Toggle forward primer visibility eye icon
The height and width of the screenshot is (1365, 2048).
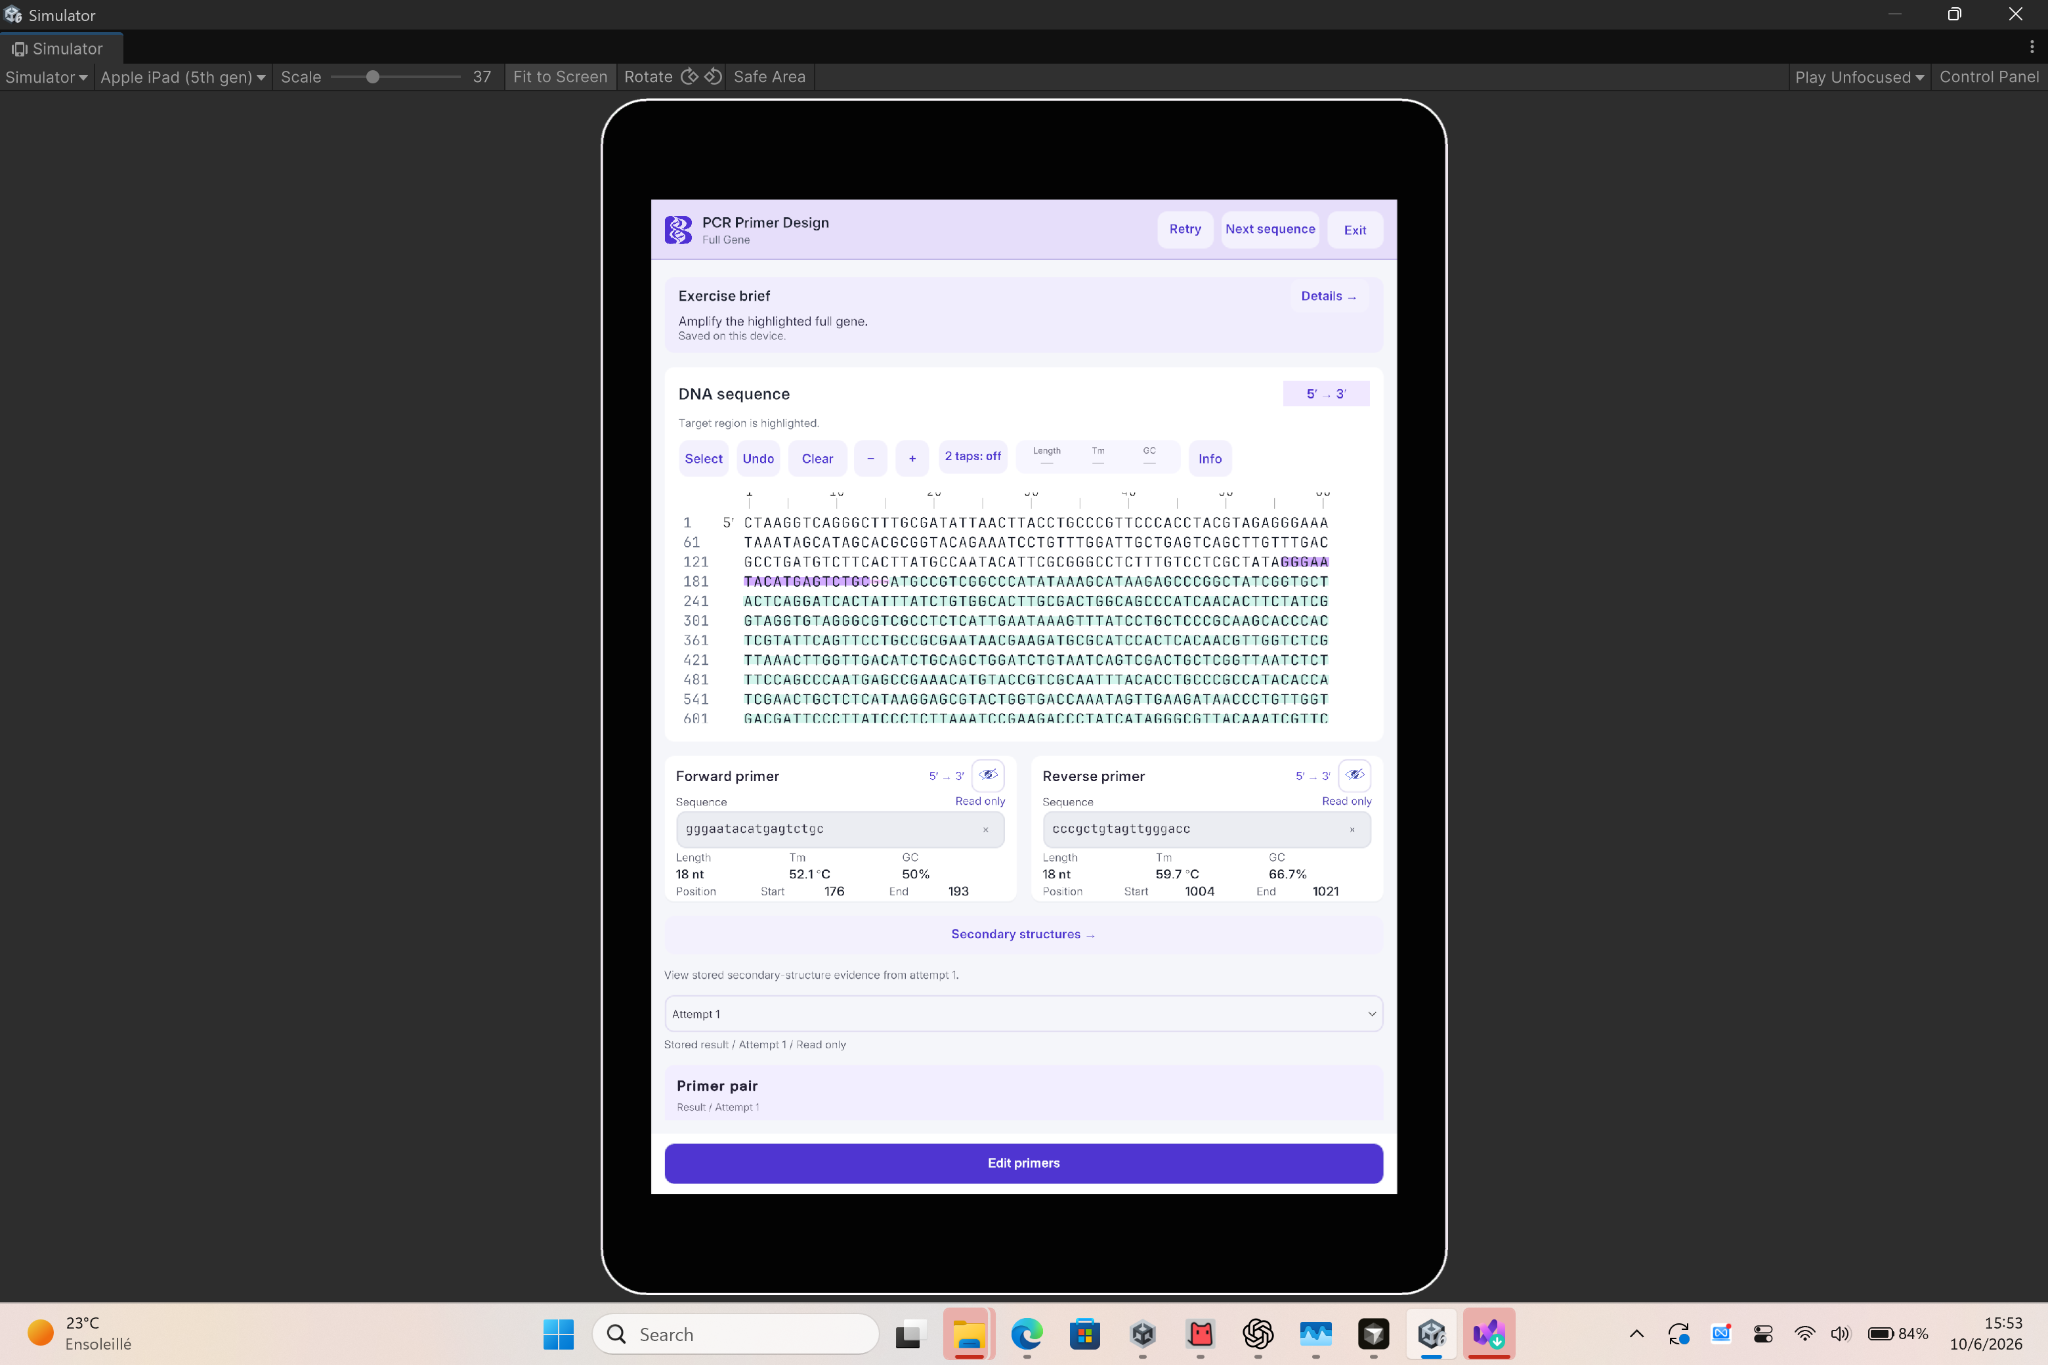click(988, 775)
